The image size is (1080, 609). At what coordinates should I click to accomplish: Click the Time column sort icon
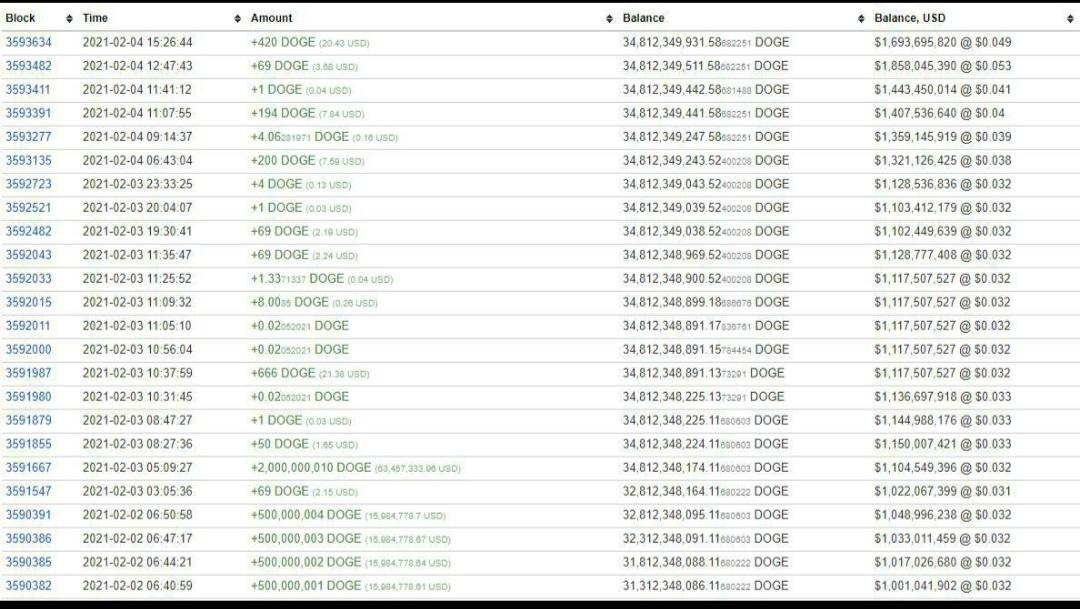click(237, 19)
